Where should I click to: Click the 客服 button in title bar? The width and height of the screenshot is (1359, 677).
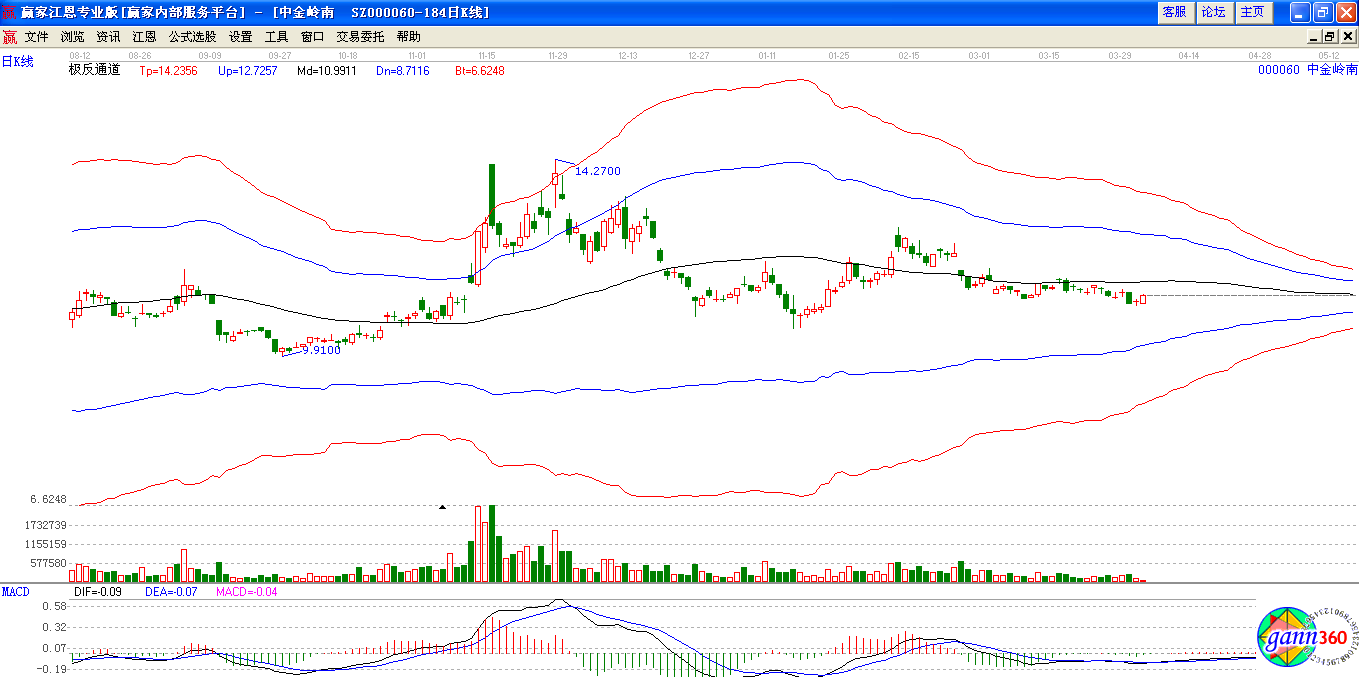1174,12
